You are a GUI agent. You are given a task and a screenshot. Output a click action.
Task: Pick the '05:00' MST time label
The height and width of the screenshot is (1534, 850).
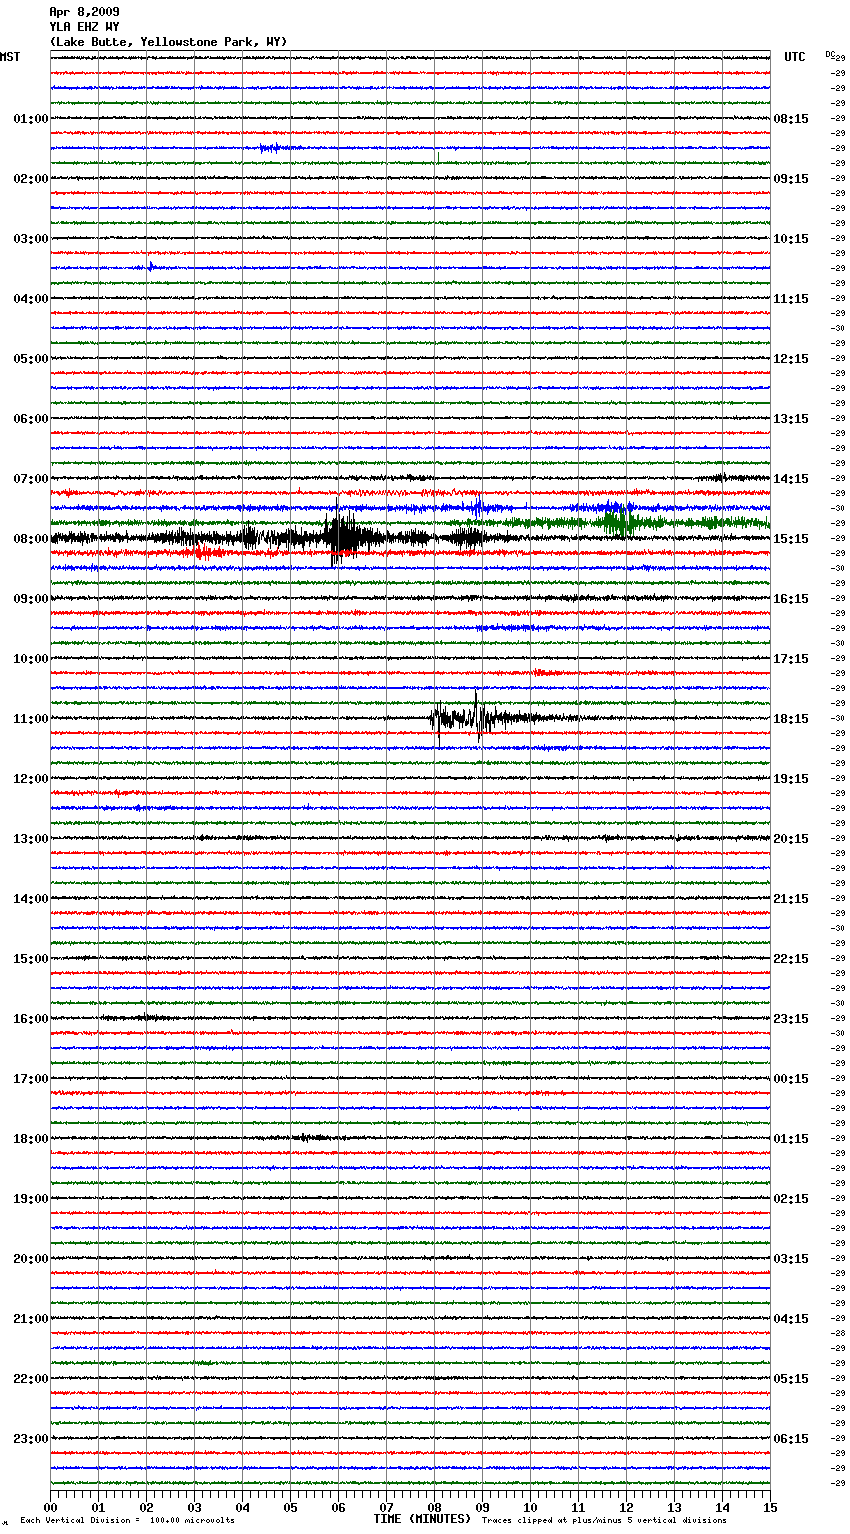click(31, 359)
